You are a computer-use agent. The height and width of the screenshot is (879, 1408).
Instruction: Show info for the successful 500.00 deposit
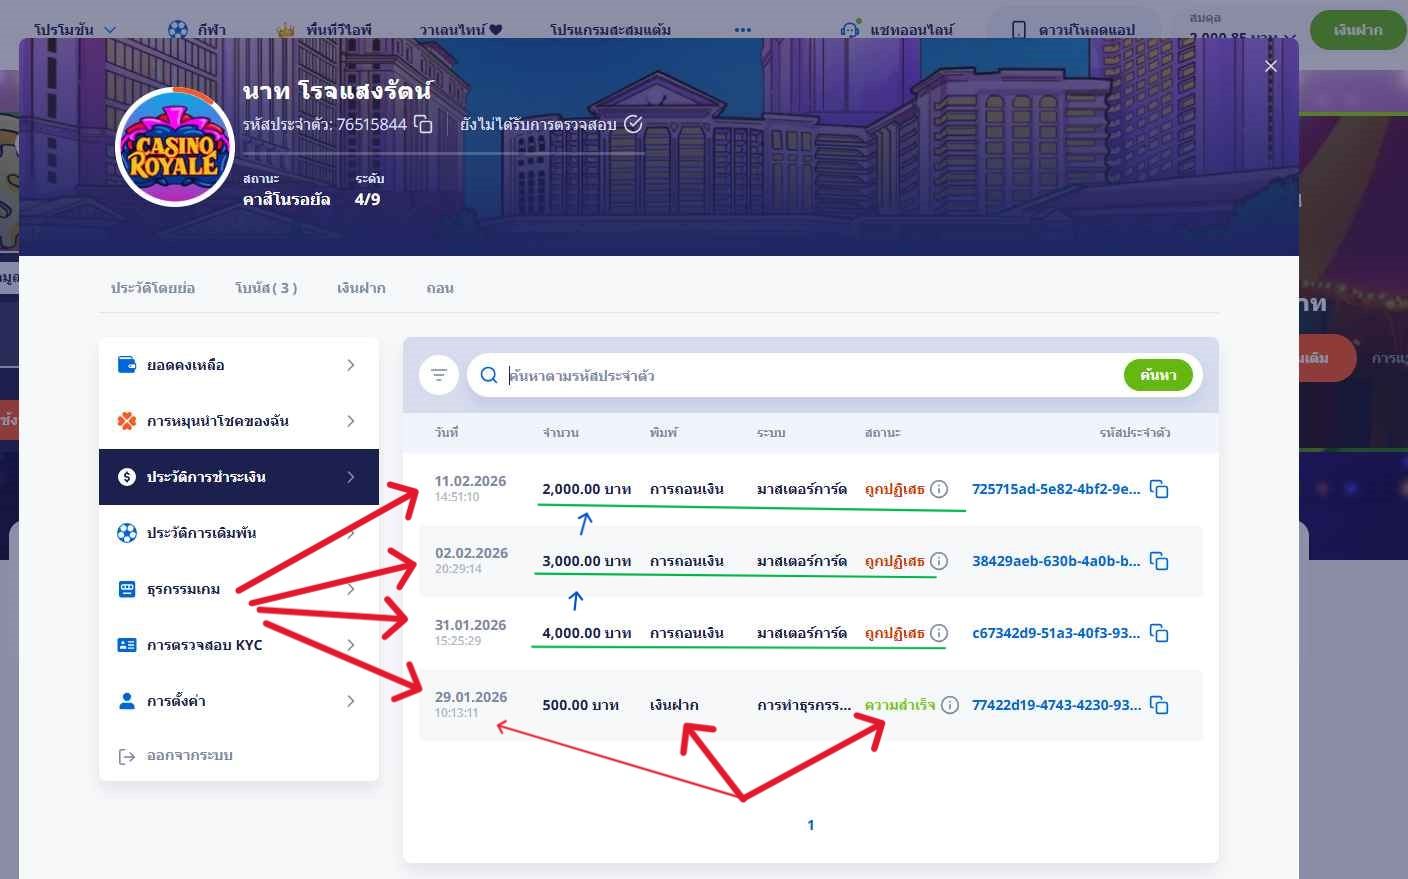tap(950, 705)
